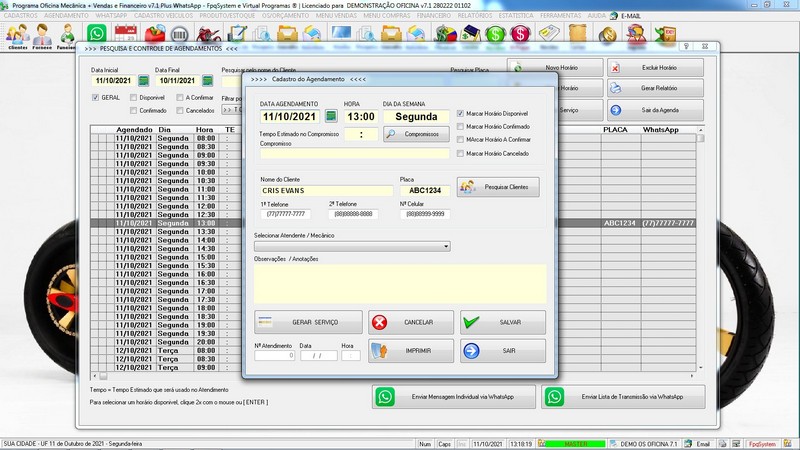Click the exit door toolbar icon

665,34
